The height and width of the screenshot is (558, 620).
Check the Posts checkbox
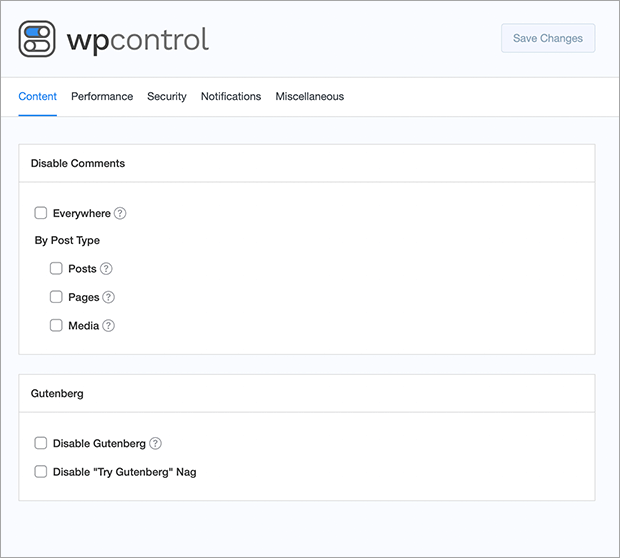tap(56, 268)
